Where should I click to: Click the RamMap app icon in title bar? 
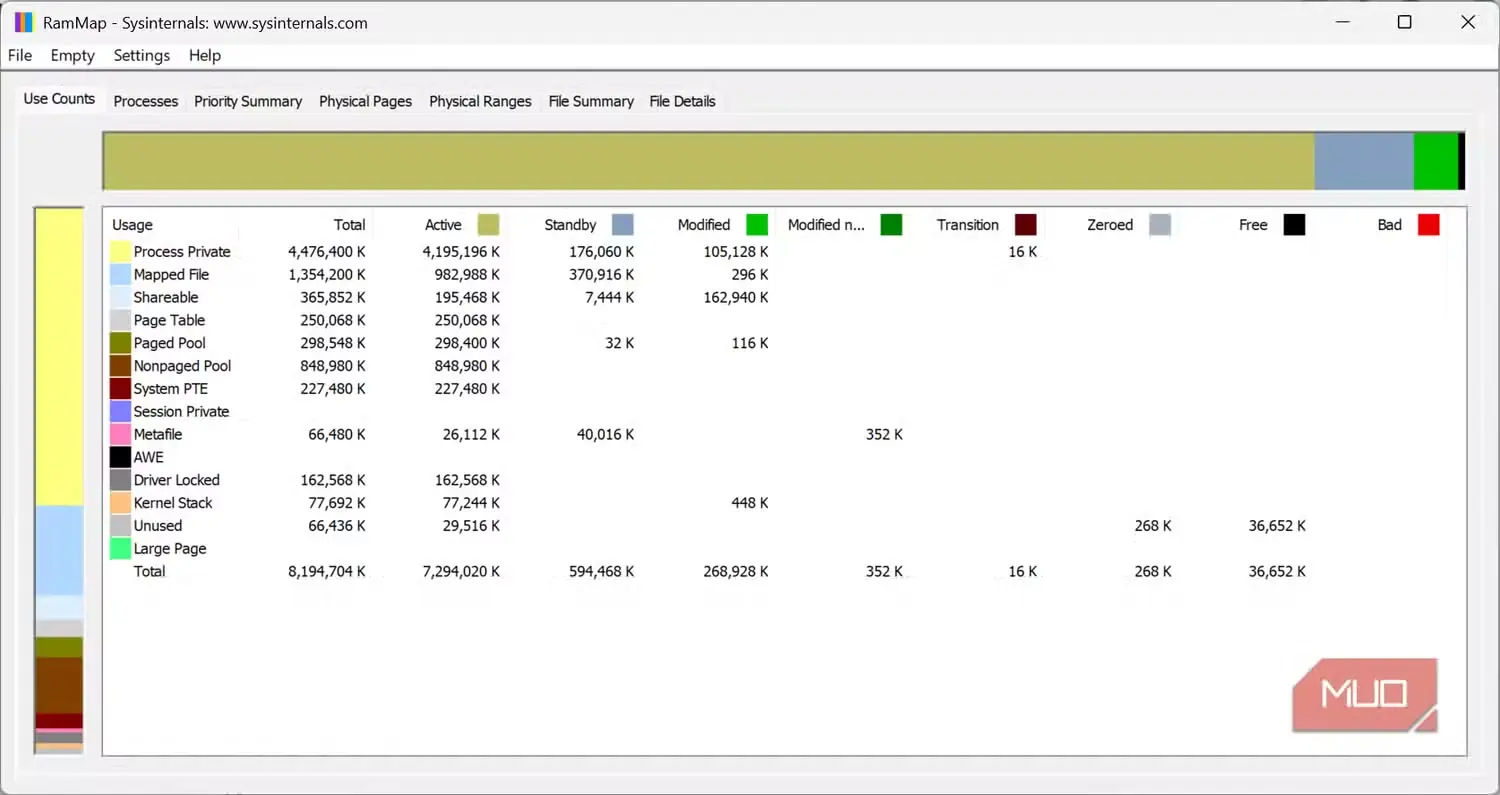coord(24,22)
